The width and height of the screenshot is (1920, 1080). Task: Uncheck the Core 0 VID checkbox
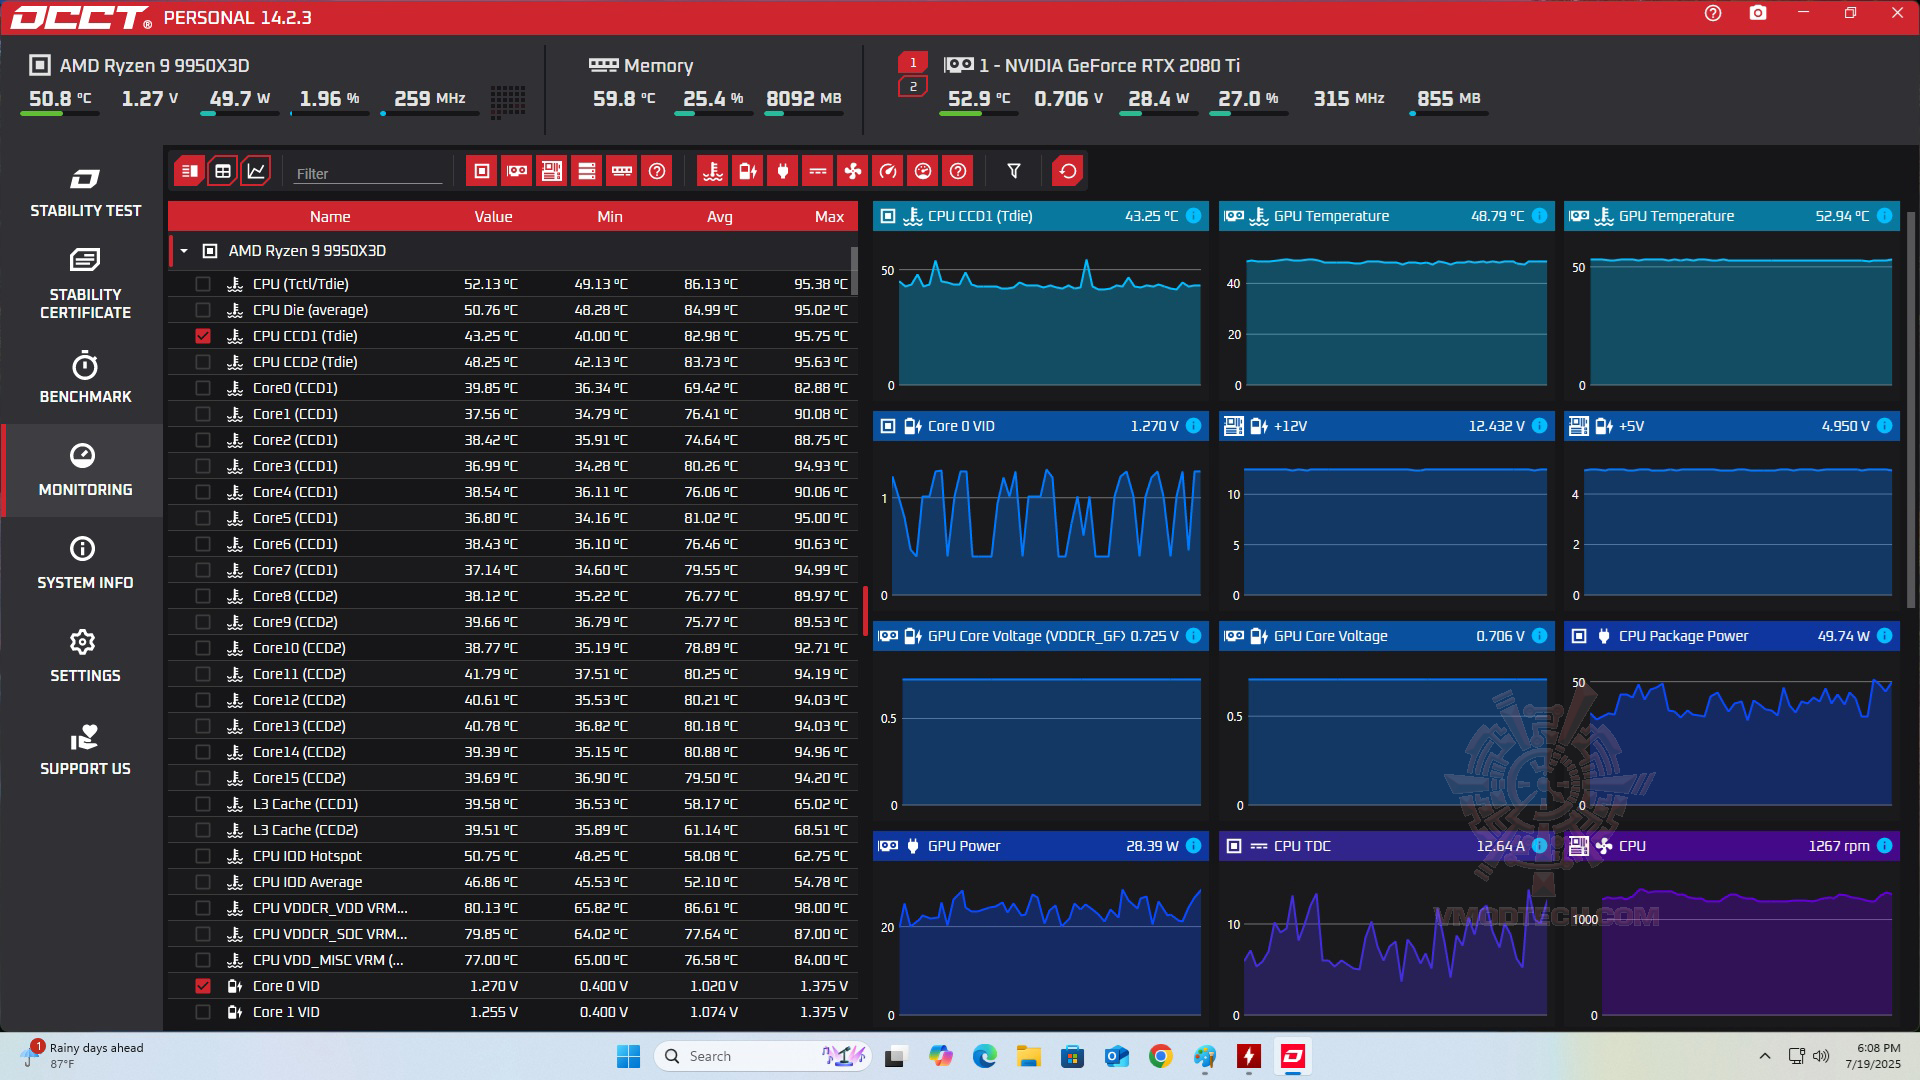click(x=203, y=986)
